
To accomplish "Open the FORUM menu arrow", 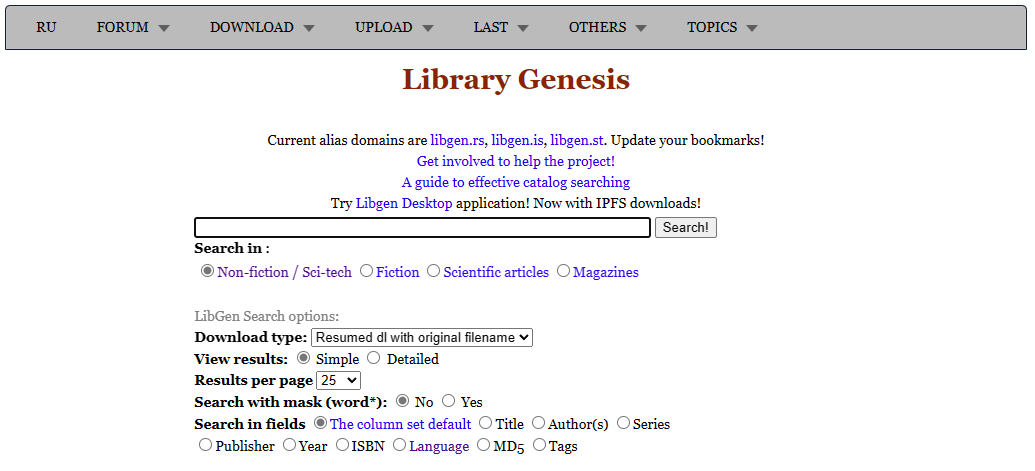I will click(164, 28).
